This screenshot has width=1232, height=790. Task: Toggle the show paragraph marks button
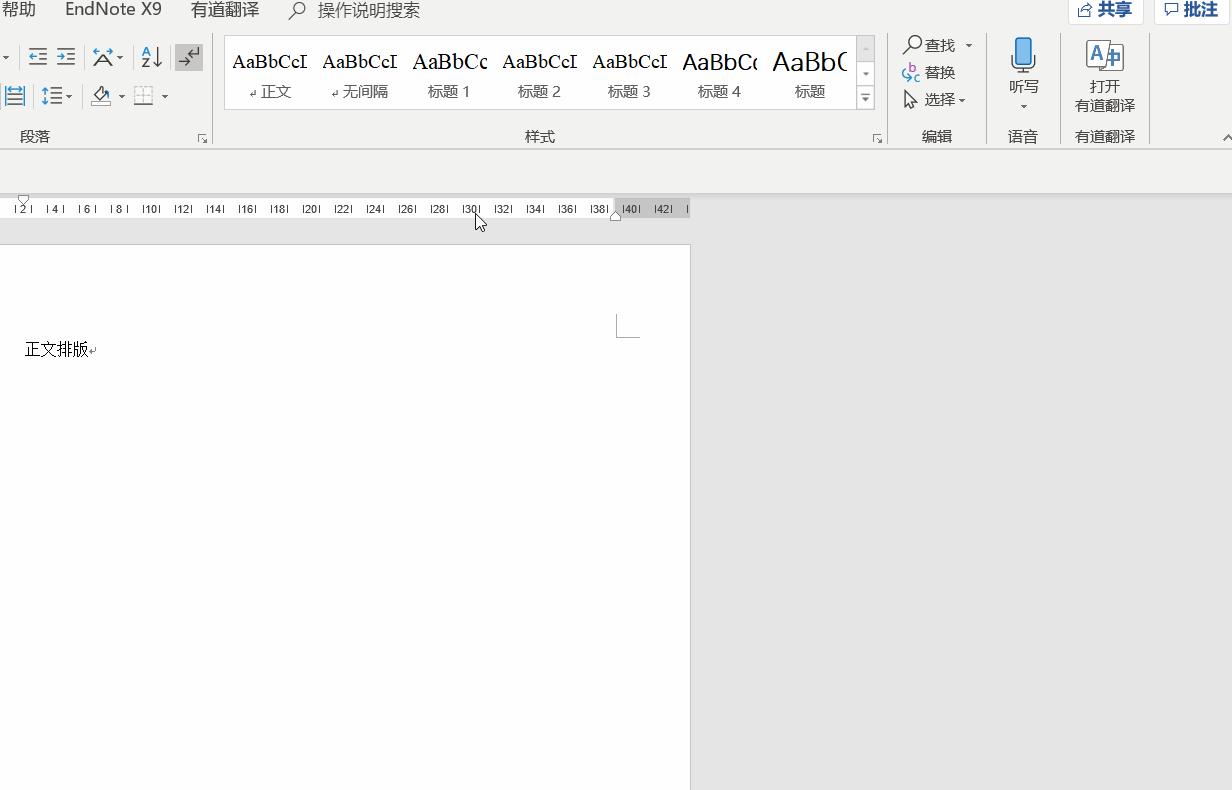[x=189, y=57]
